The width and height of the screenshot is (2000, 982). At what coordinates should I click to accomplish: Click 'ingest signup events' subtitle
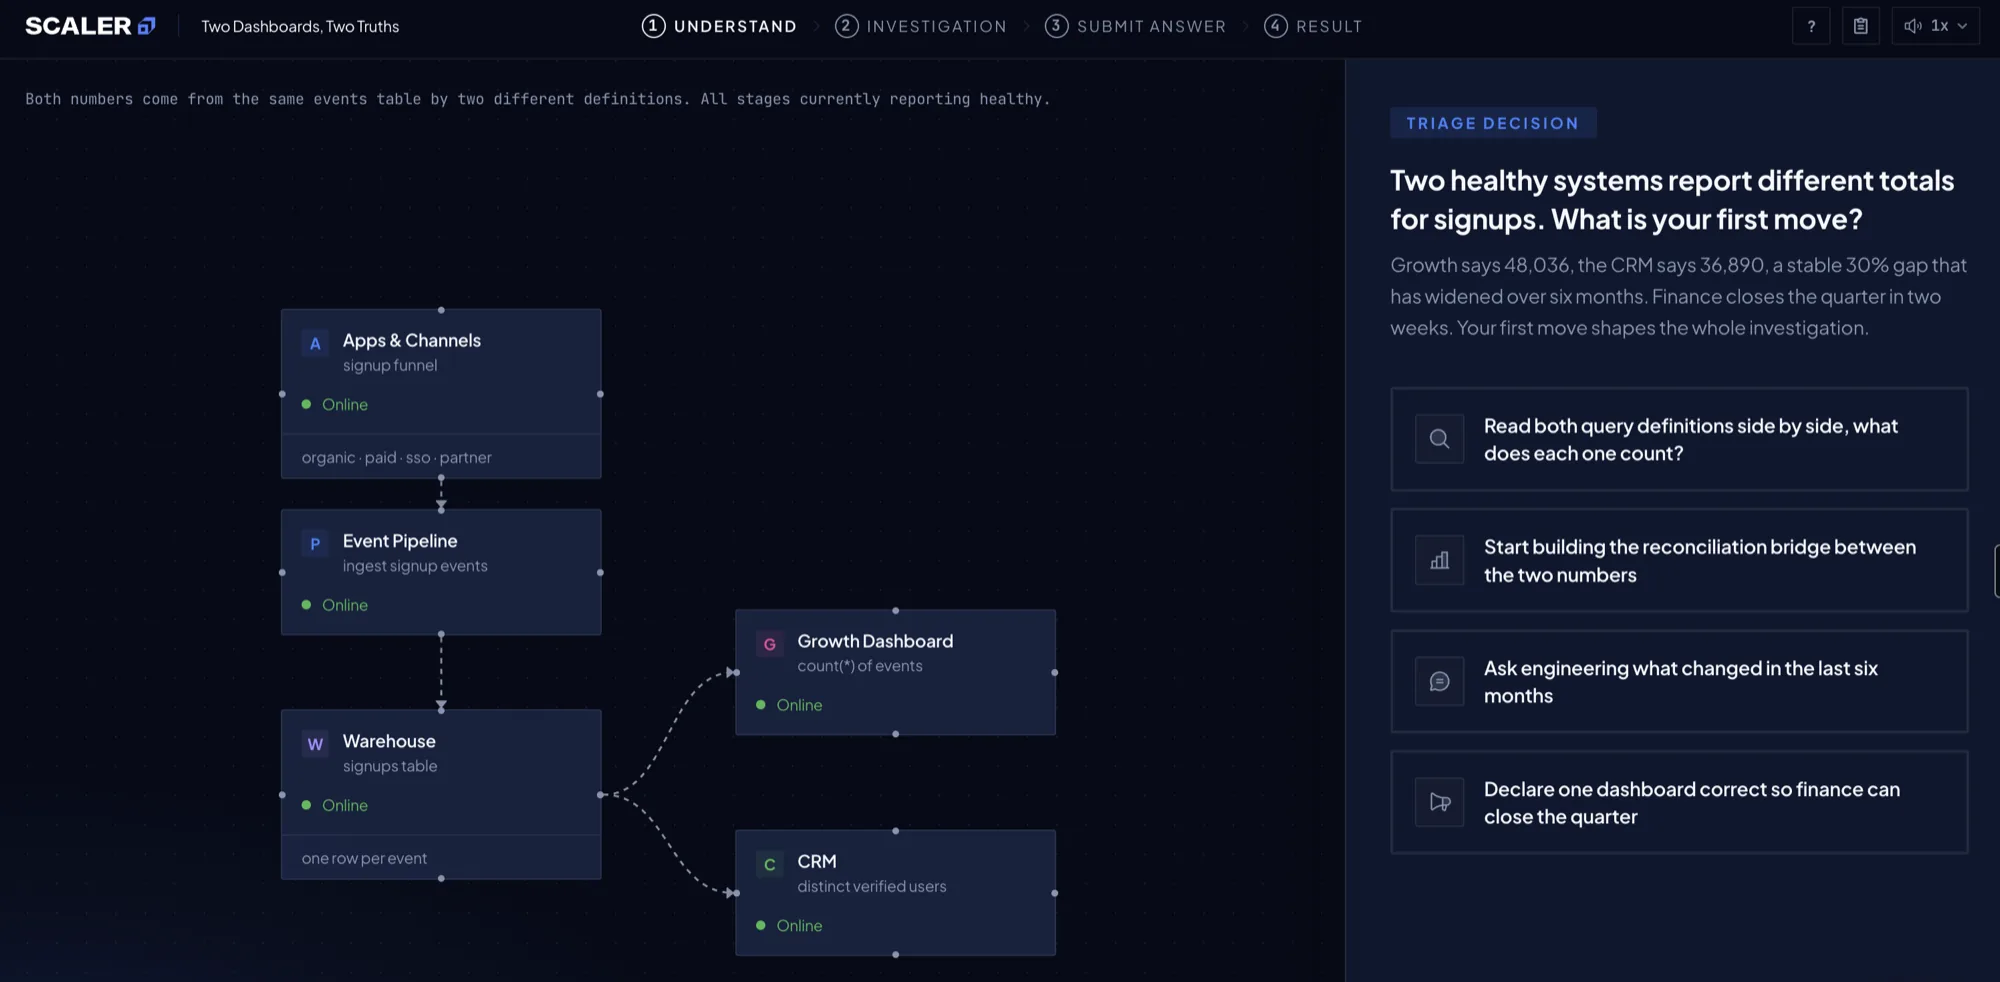click(x=415, y=566)
